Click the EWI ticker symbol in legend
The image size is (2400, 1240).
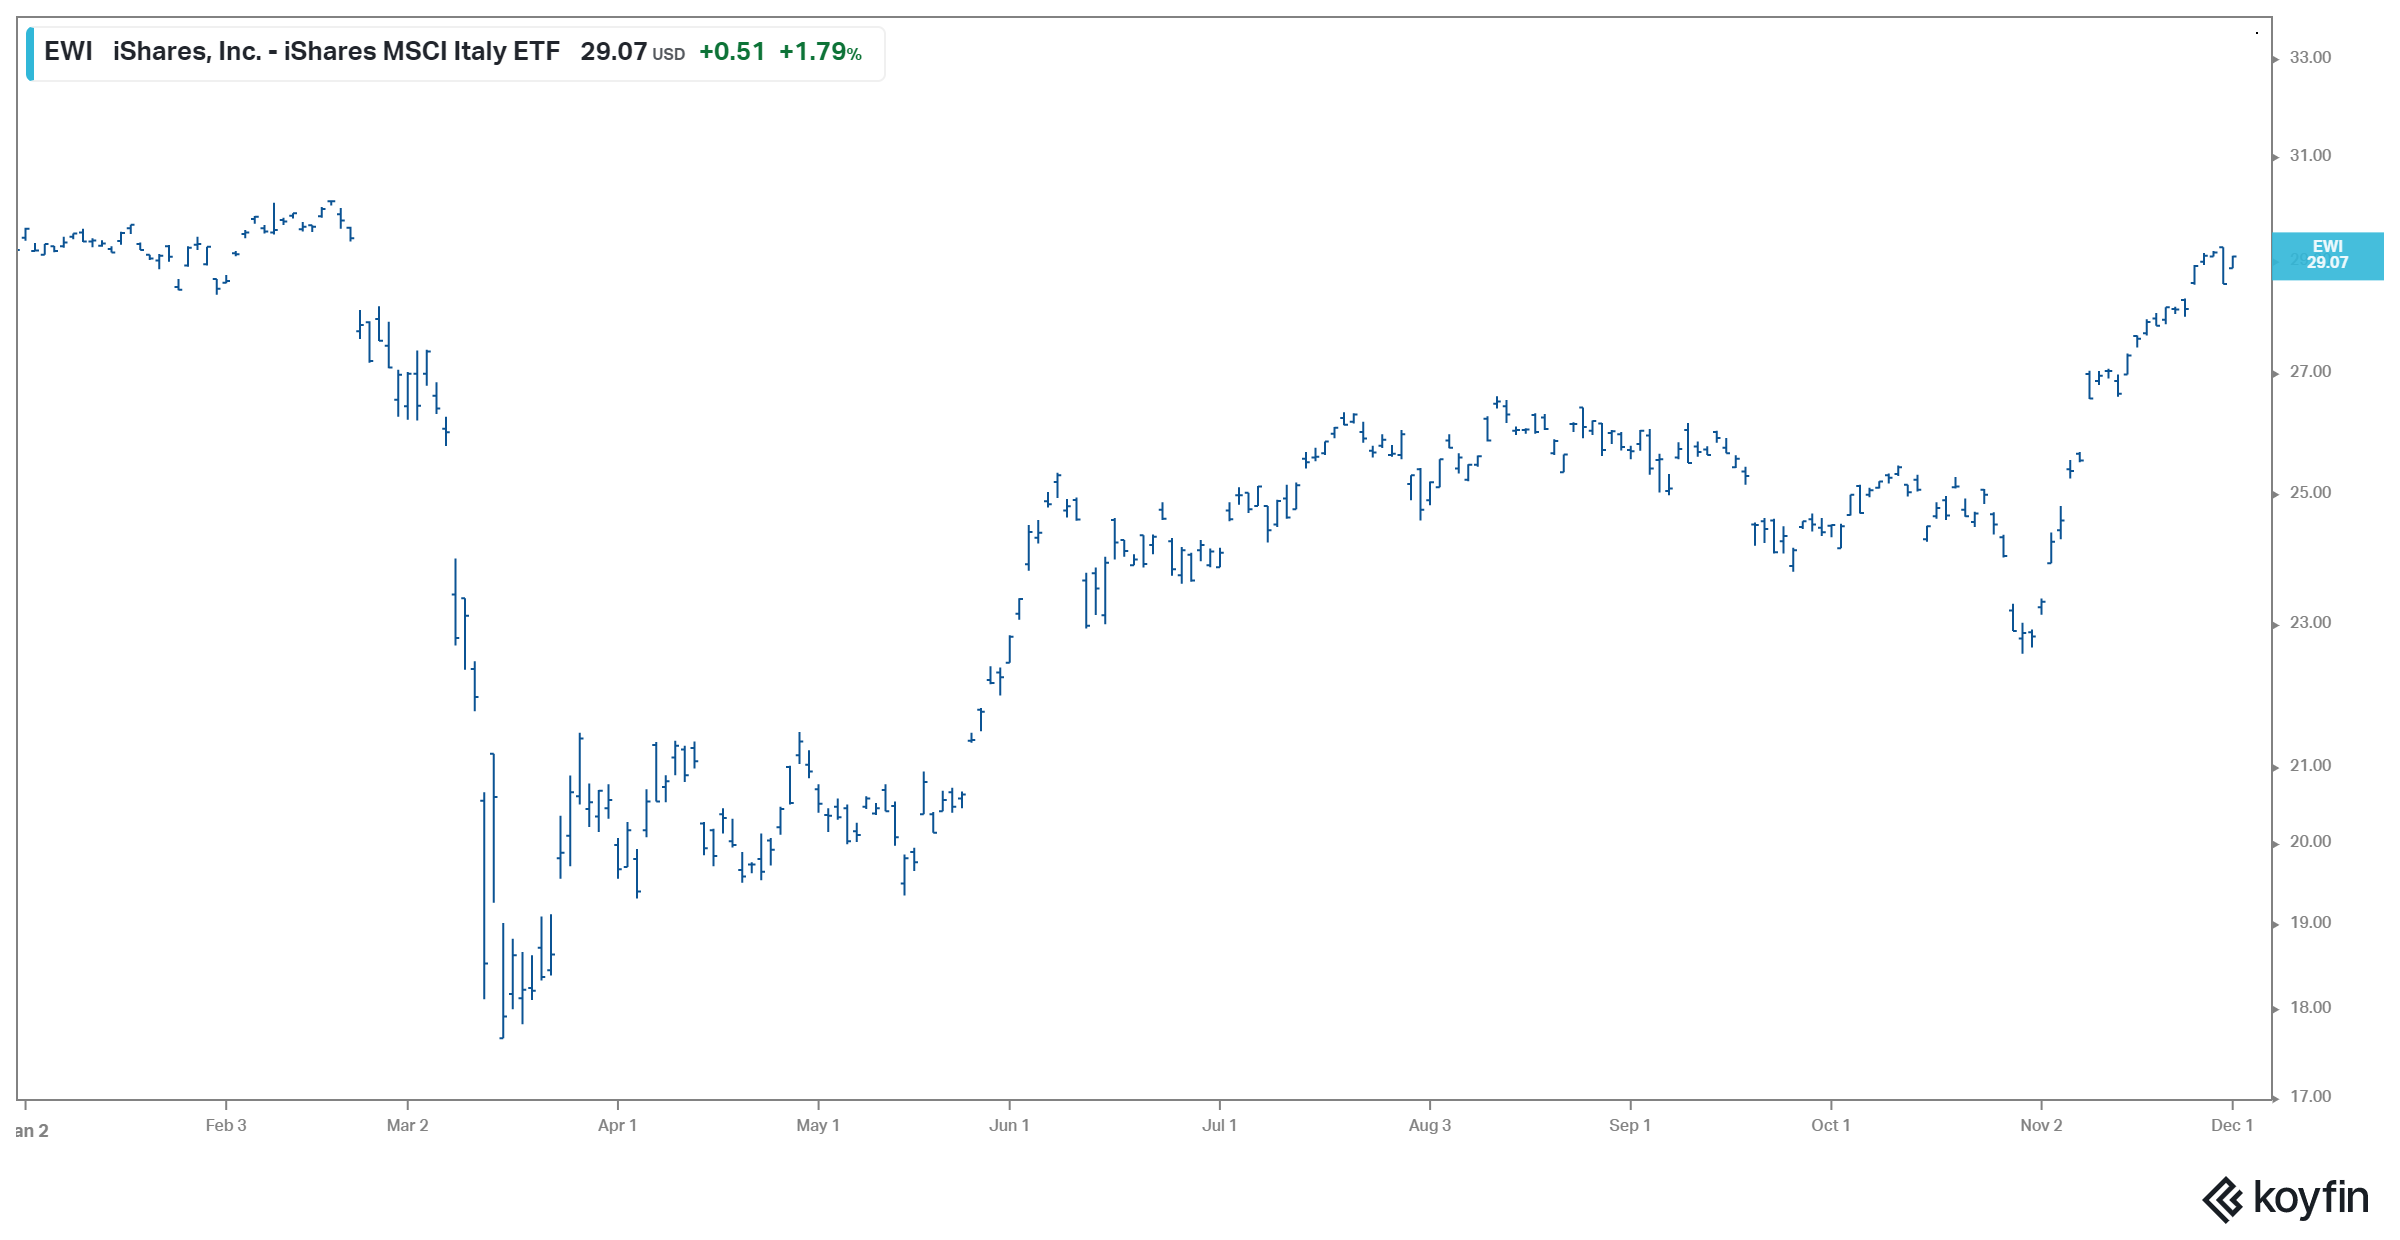pyautogui.click(x=68, y=52)
